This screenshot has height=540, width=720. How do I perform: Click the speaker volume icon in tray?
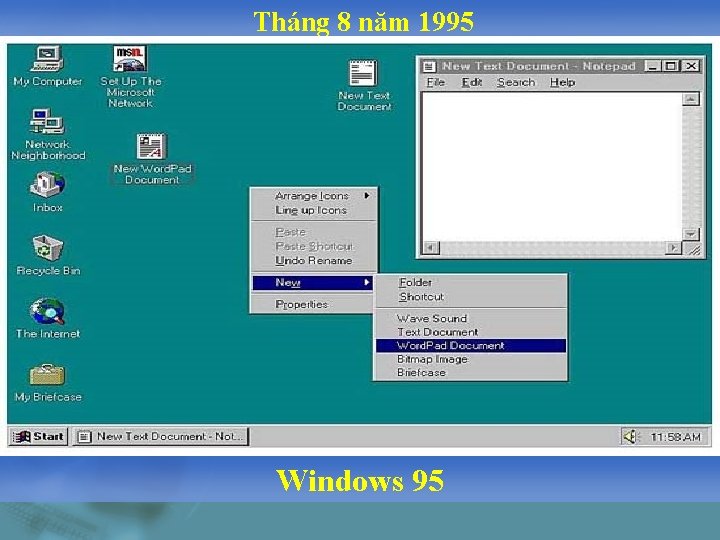click(631, 436)
